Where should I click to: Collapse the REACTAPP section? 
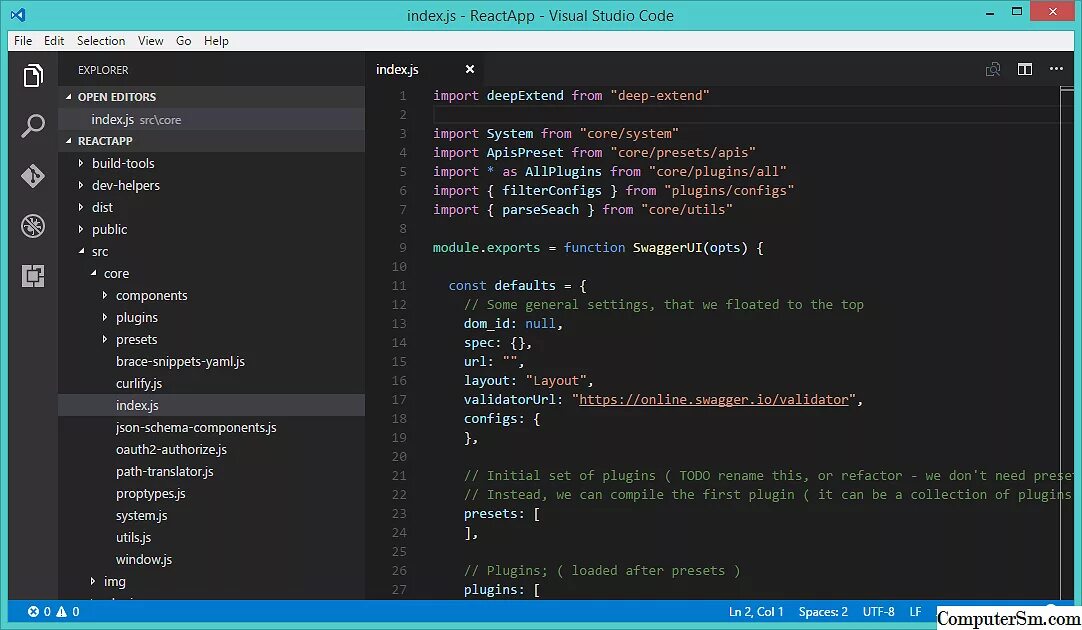point(68,141)
